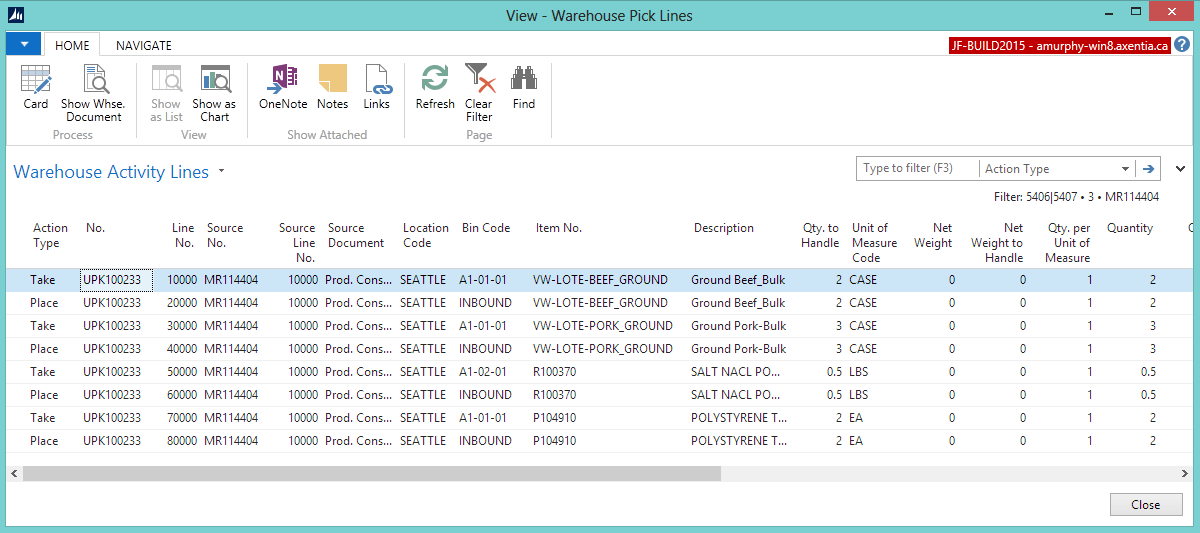The height and width of the screenshot is (533, 1200).
Task: Open the help question mark icon
Action: 1182,45
